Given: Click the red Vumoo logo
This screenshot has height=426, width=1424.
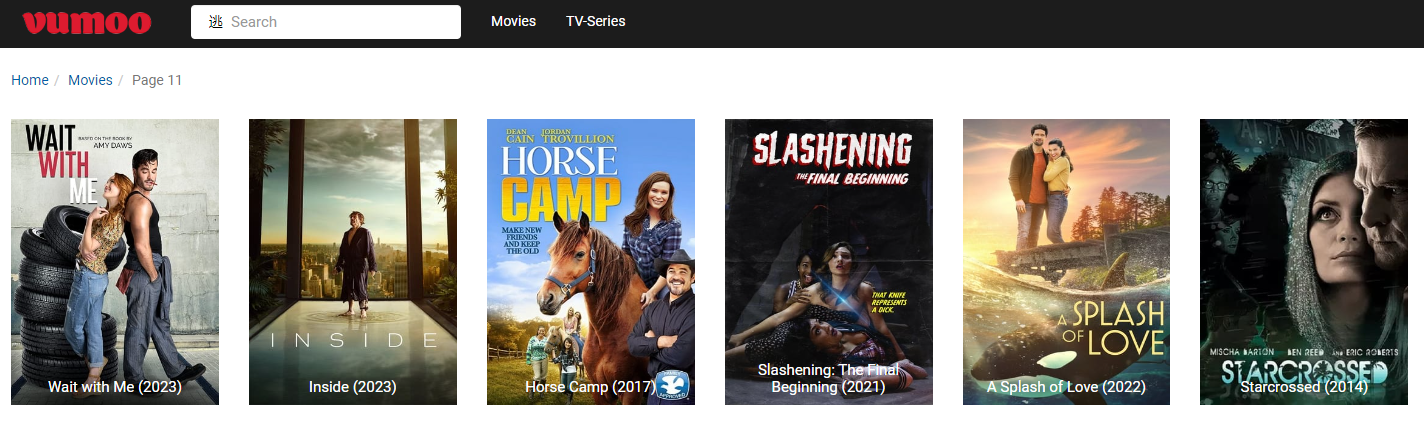Looking at the screenshot, I should (87, 22).
